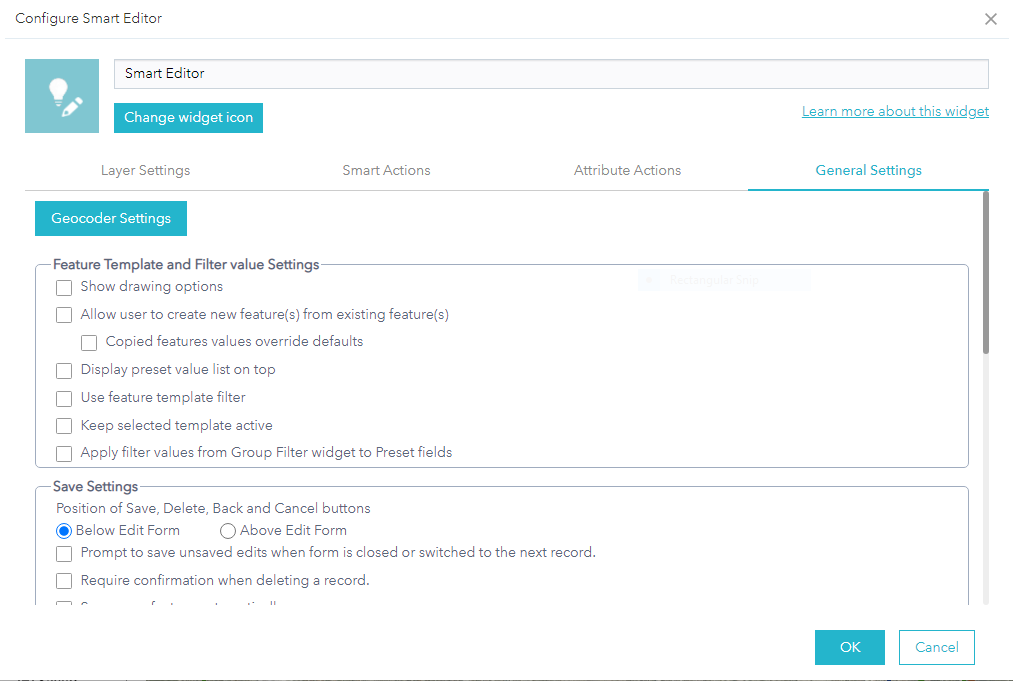Enable Copied features values override defaults
This screenshot has width=1013, height=681.
click(89, 342)
